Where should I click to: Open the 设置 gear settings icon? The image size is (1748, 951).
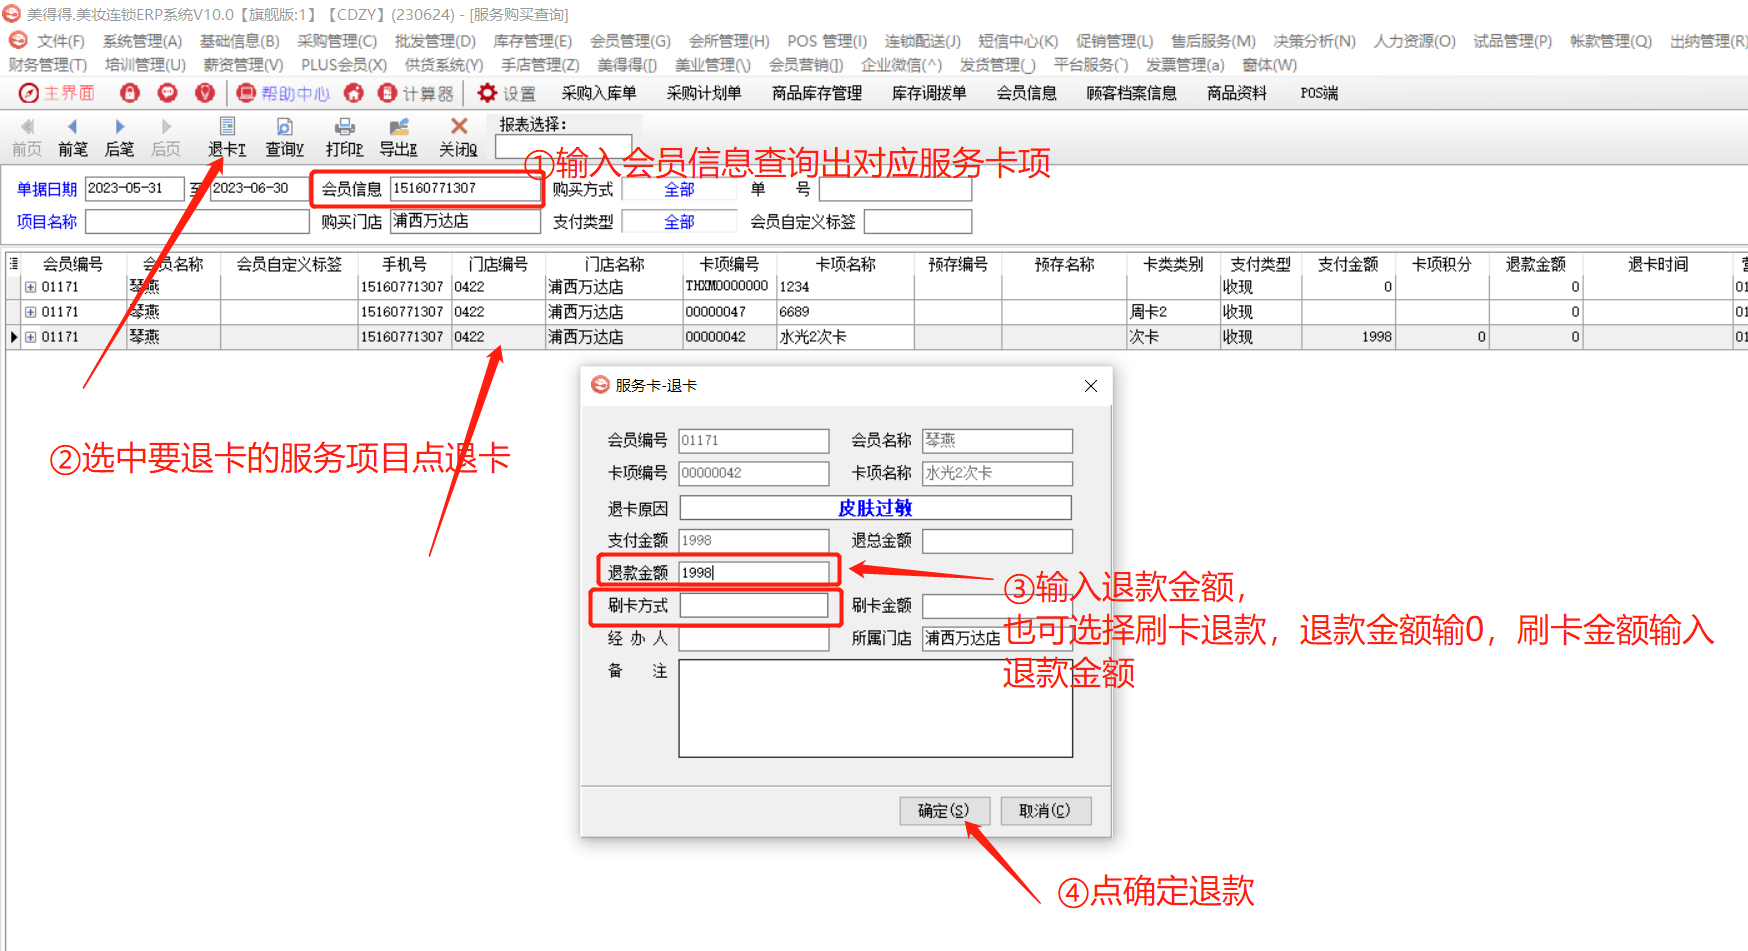(487, 93)
